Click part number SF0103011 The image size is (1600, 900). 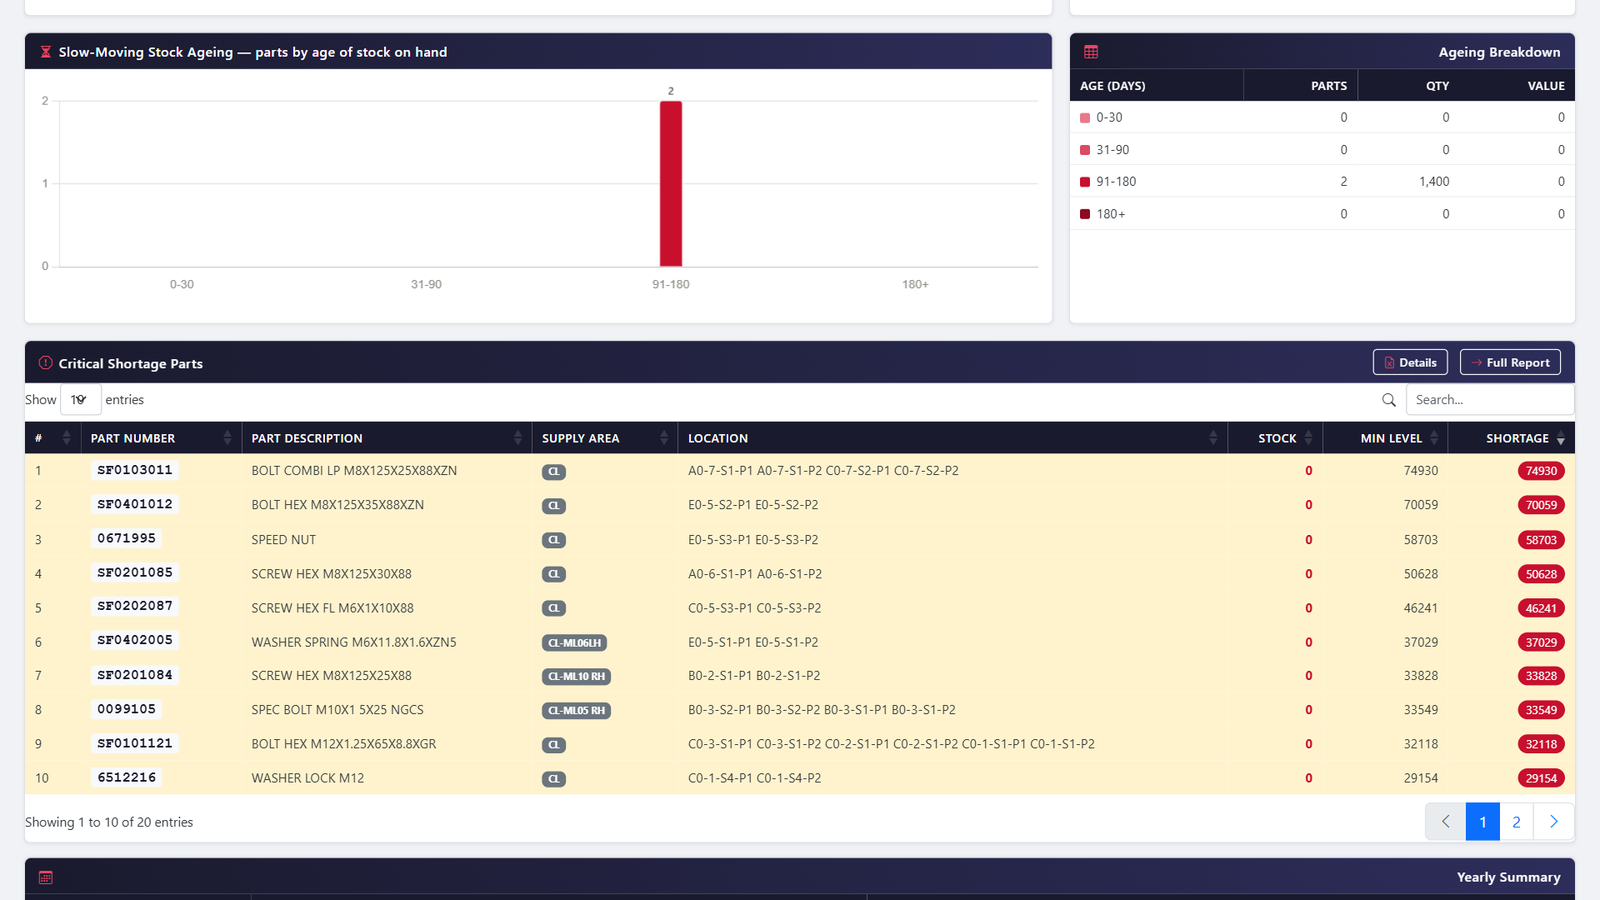(x=135, y=470)
